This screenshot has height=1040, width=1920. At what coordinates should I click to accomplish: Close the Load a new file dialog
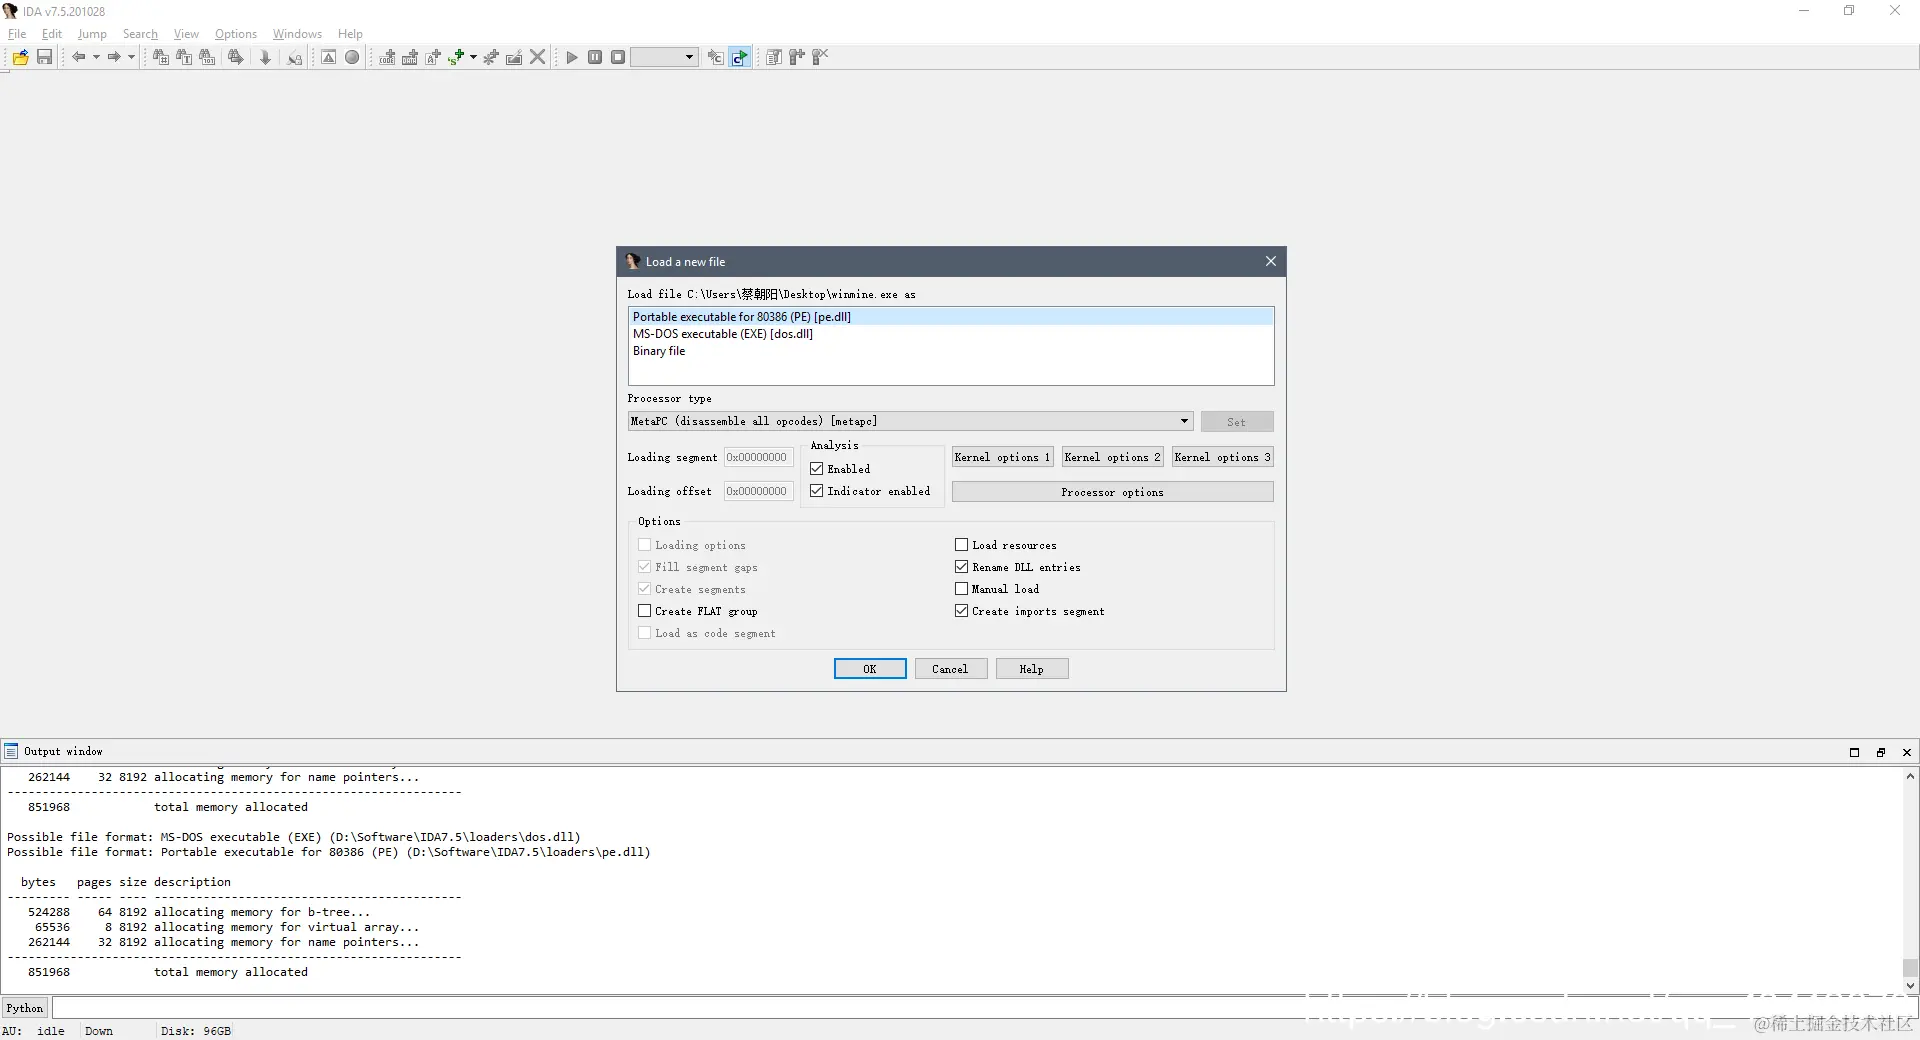pyautogui.click(x=1270, y=261)
